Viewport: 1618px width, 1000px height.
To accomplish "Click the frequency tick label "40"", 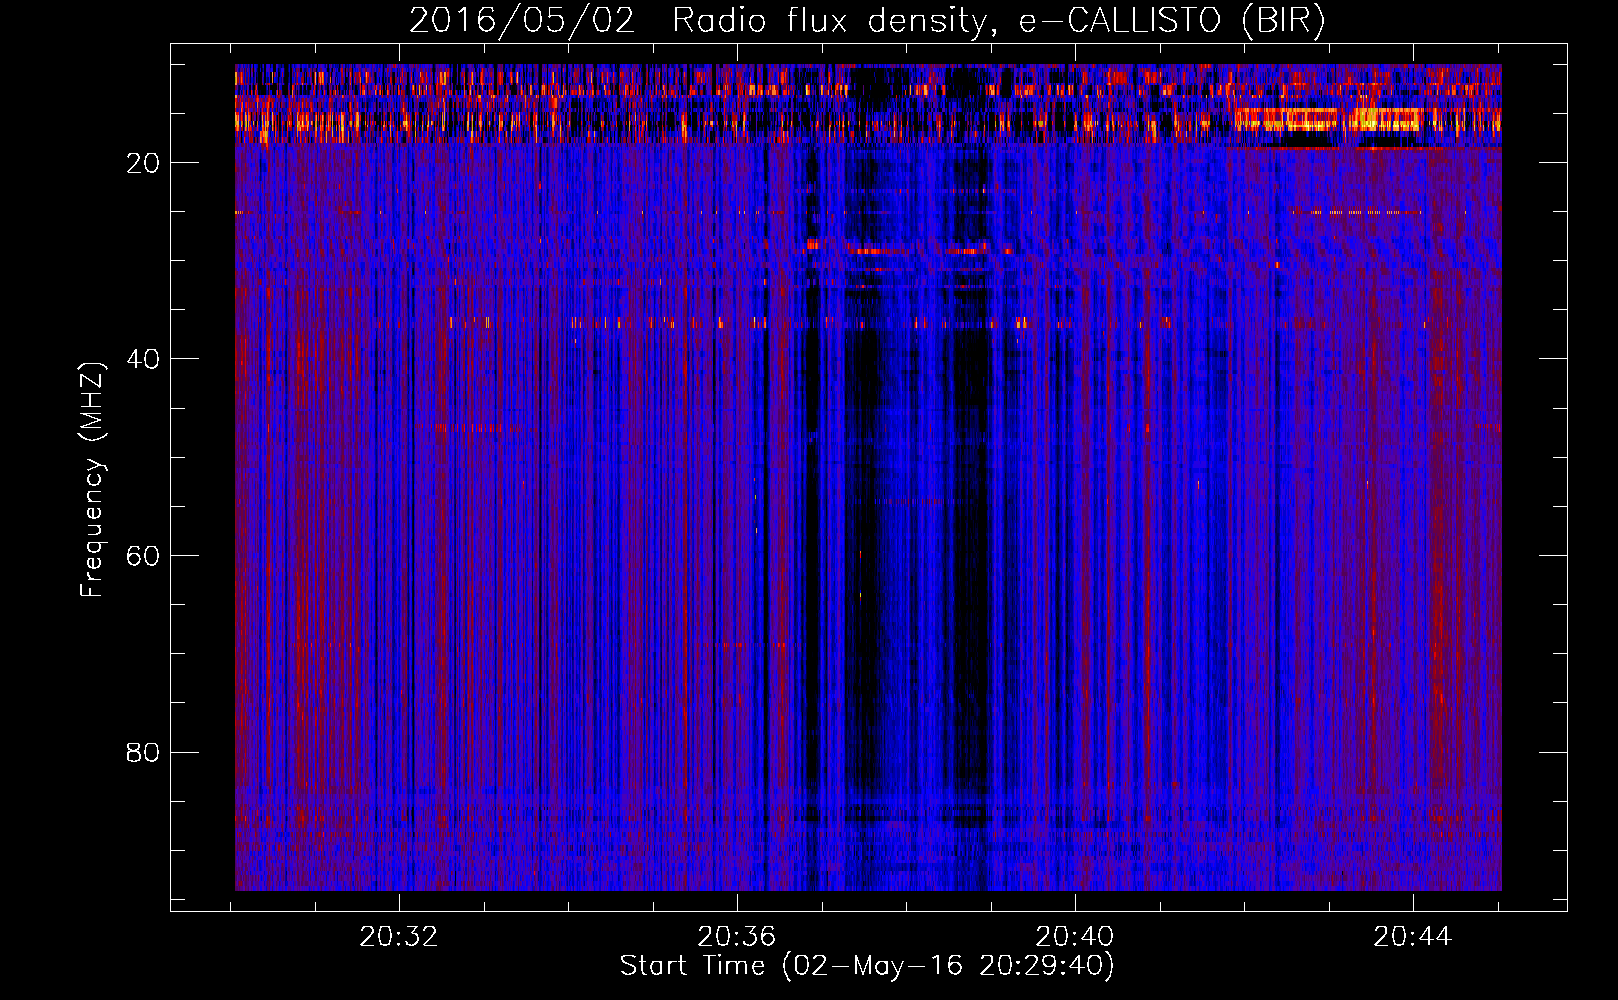I will 144,359.
